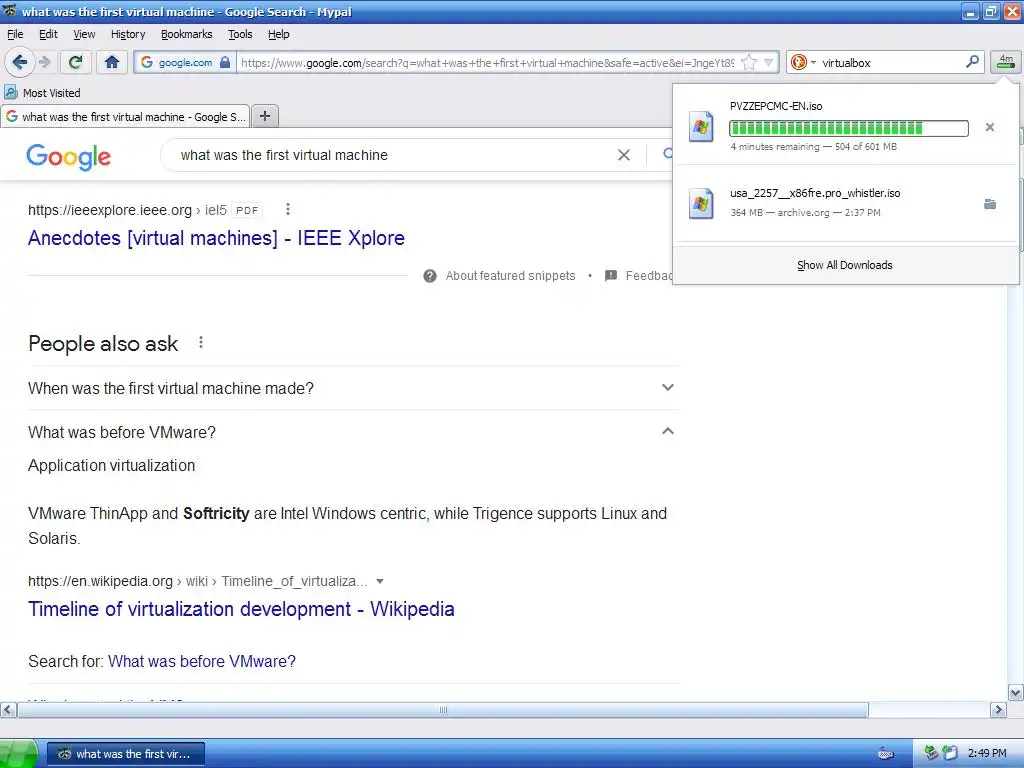This screenshot has width=1024, height=768.
Task: Bookmark this page with the star icon
Action: (749, 63)
